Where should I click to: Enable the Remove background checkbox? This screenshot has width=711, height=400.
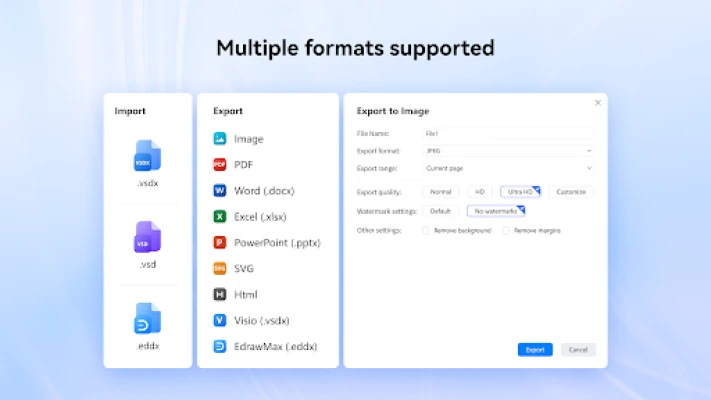click(x=426, y=230)
